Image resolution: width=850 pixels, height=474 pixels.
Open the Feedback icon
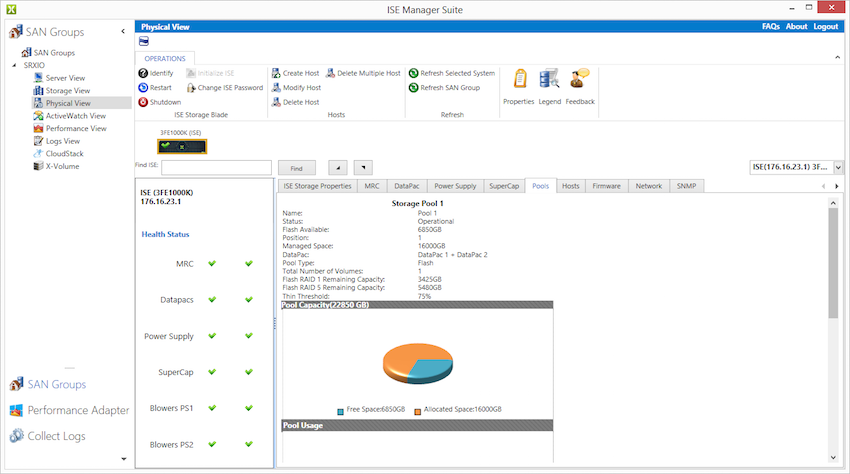click(x=579, y=79)
